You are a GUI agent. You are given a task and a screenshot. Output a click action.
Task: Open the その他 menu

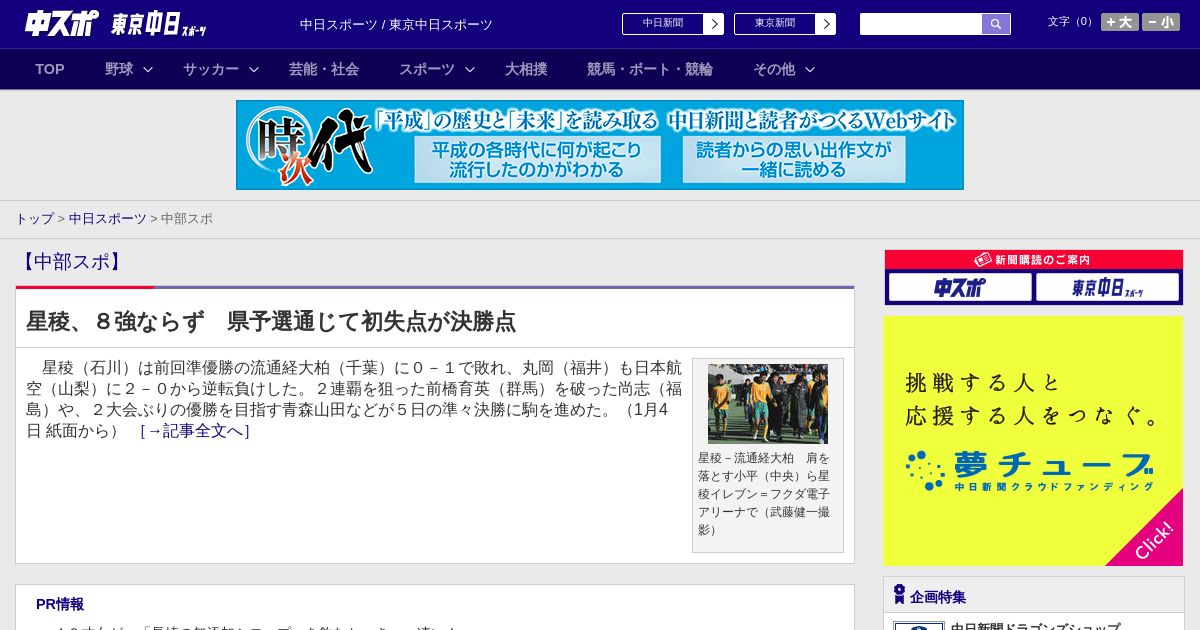tap(774, 69)
